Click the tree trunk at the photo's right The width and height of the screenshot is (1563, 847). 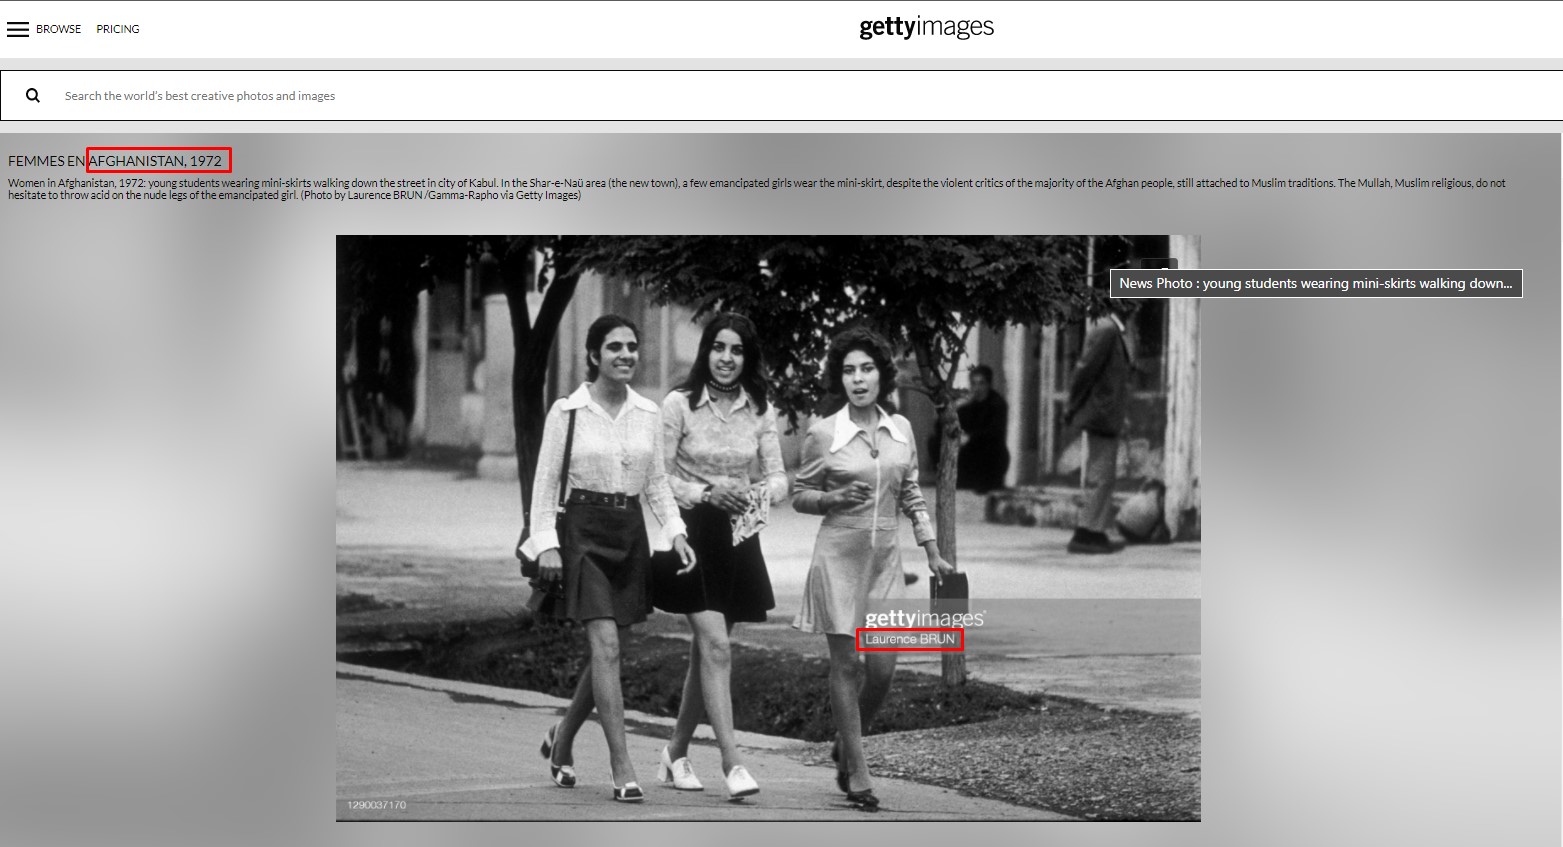pos(950,520)
